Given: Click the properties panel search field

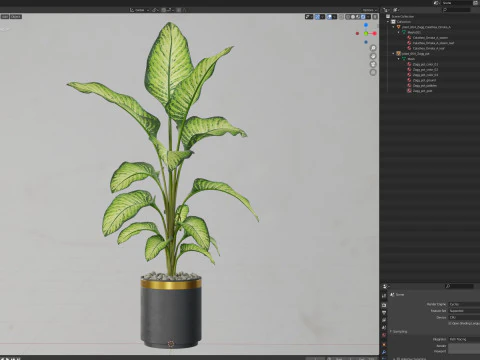Looking at the screenshot, I should (x=459, y=286).
